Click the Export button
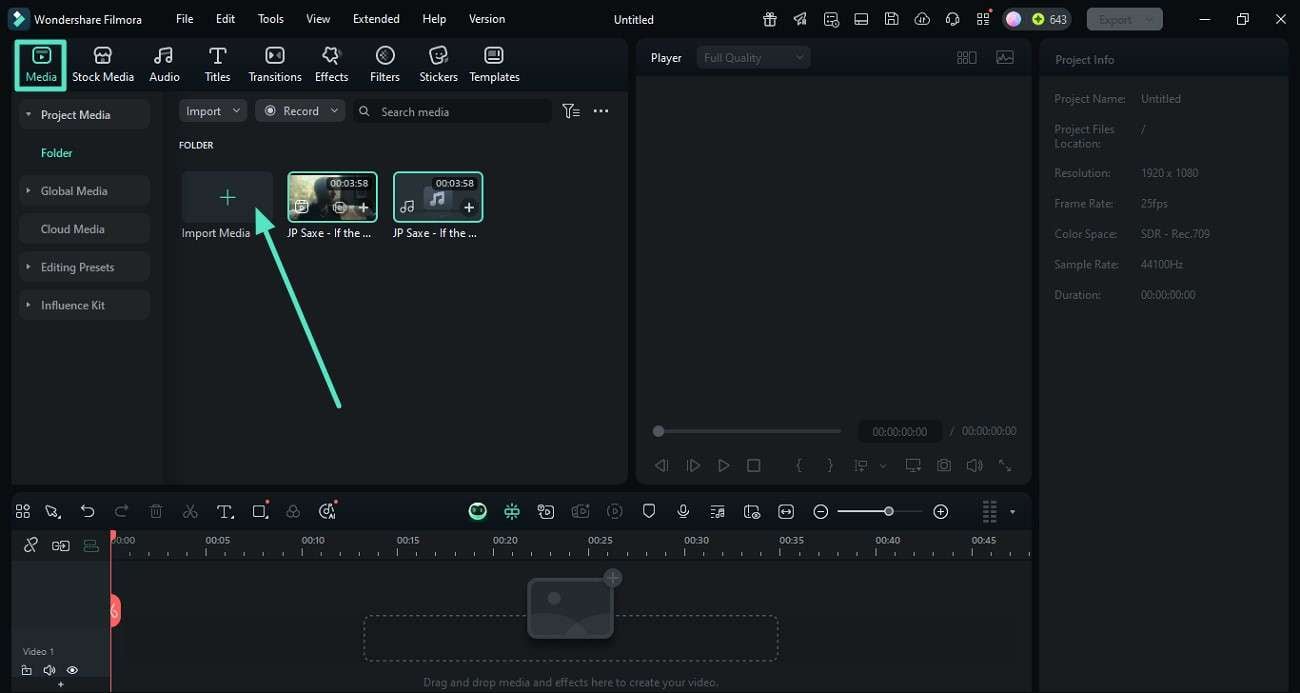The width and height of the screenshot is (1300, 693). [1124, 19]
